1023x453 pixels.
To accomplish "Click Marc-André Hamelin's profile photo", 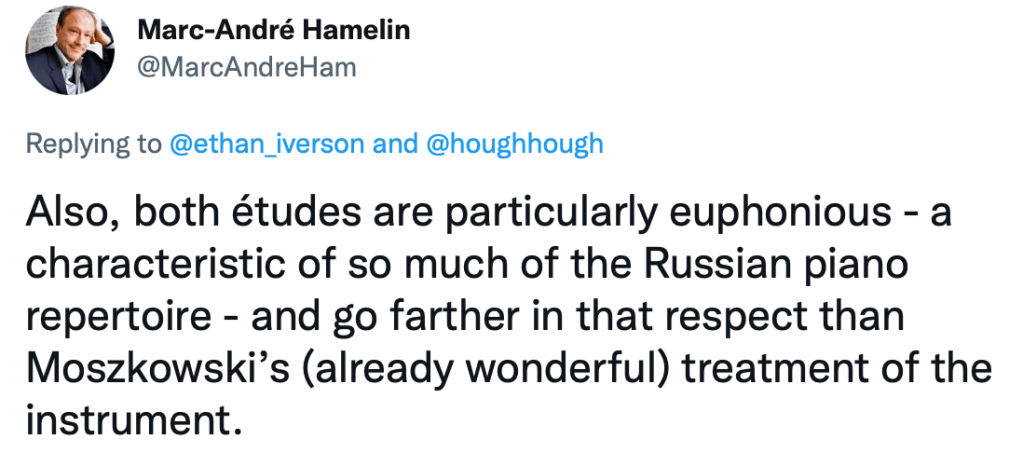I will 67,48.
